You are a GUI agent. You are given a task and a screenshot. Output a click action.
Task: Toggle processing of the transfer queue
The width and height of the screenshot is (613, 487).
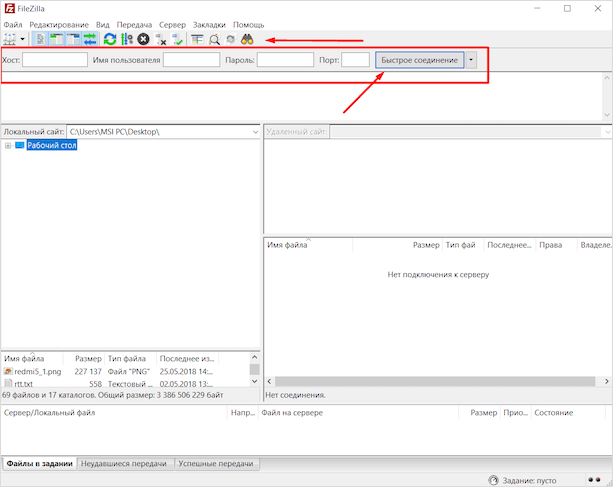[127, 40]
